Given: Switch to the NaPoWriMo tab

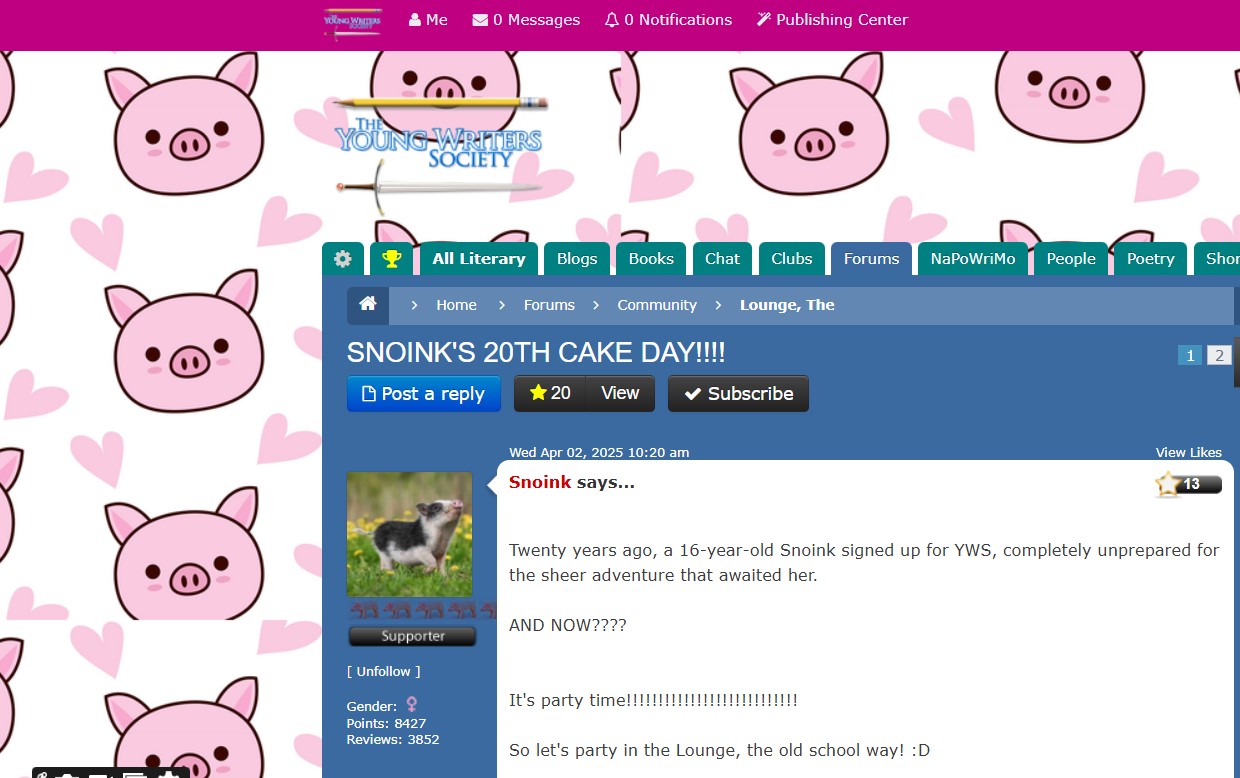Looking at the screenshot, I should pyautogui.click(x=973, y=259).
